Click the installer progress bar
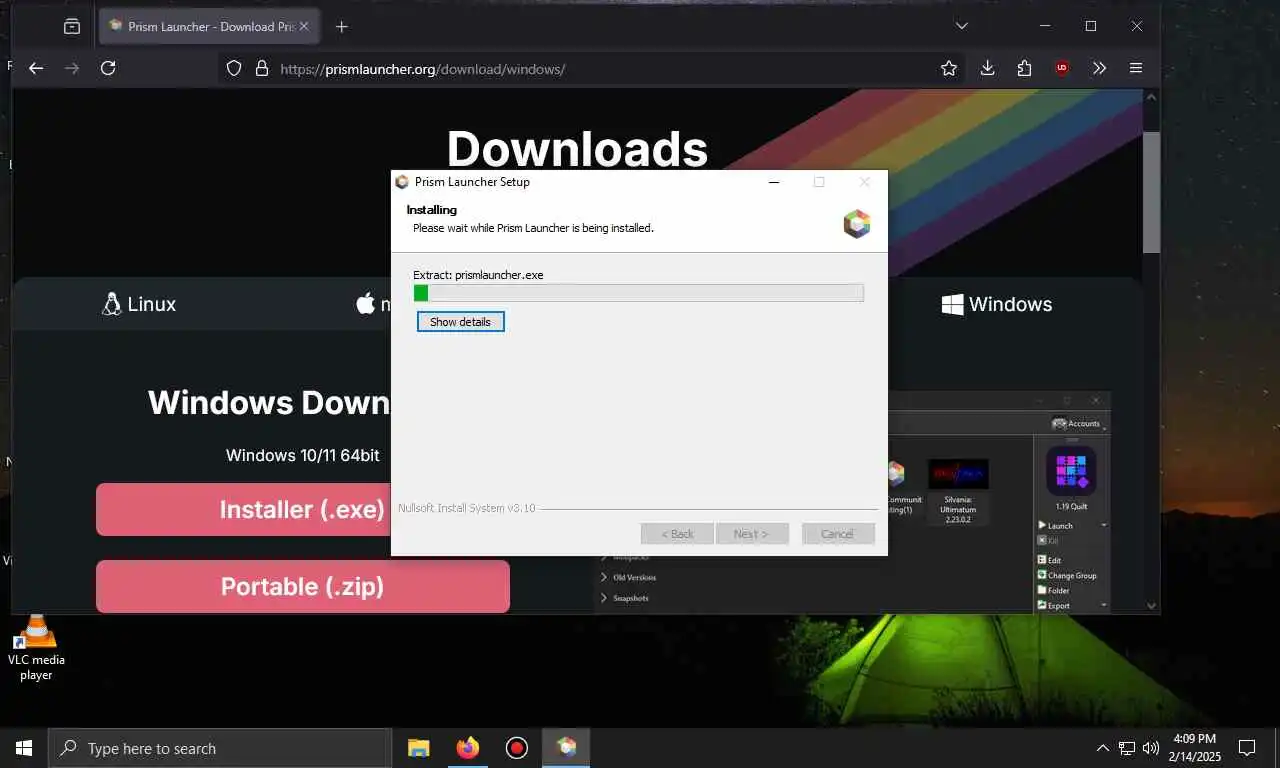This screenshot has height=768, width=1280. 638,293
